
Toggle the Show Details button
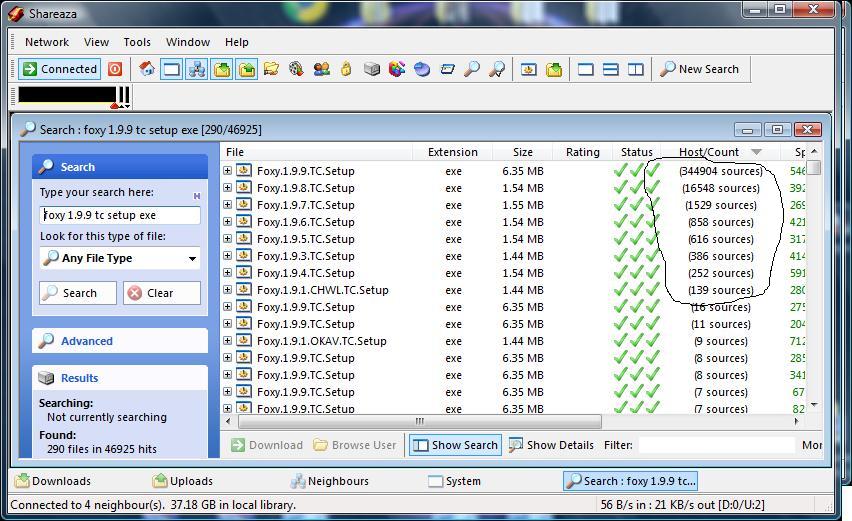(x=551, y=445)
